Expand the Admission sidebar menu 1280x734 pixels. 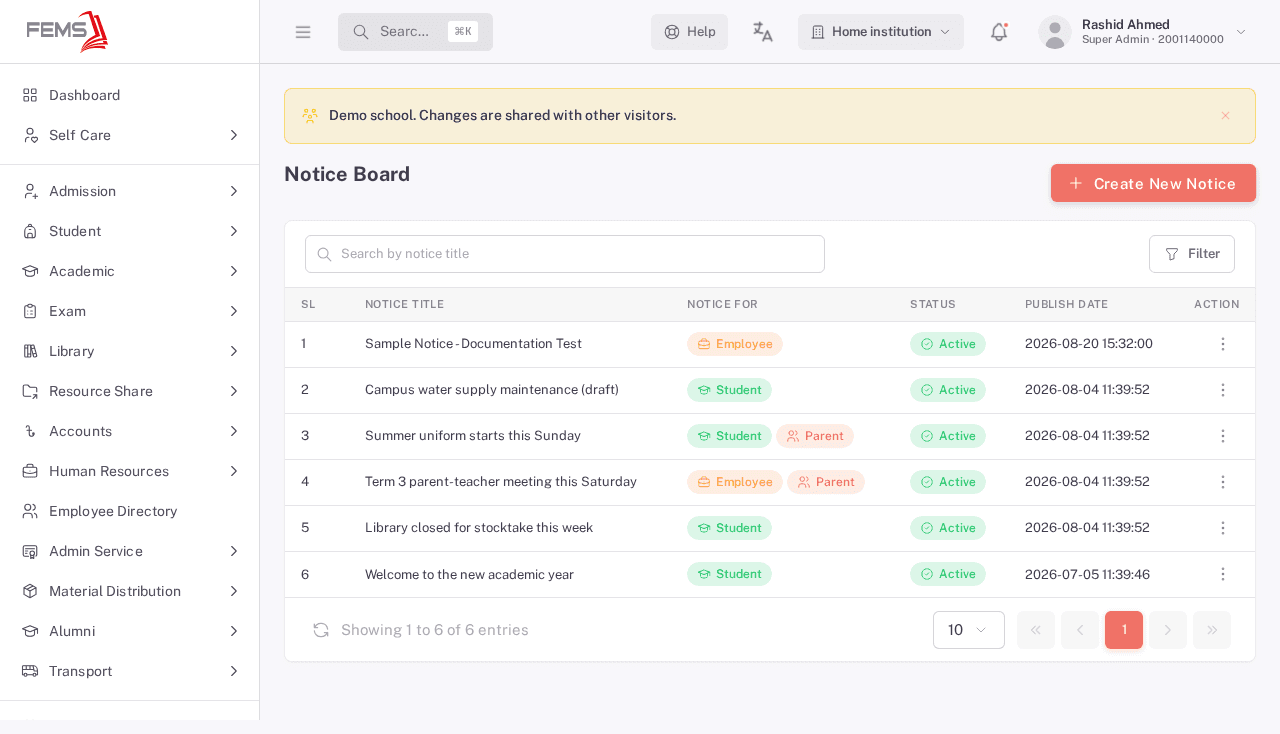[x=130, y=191]
